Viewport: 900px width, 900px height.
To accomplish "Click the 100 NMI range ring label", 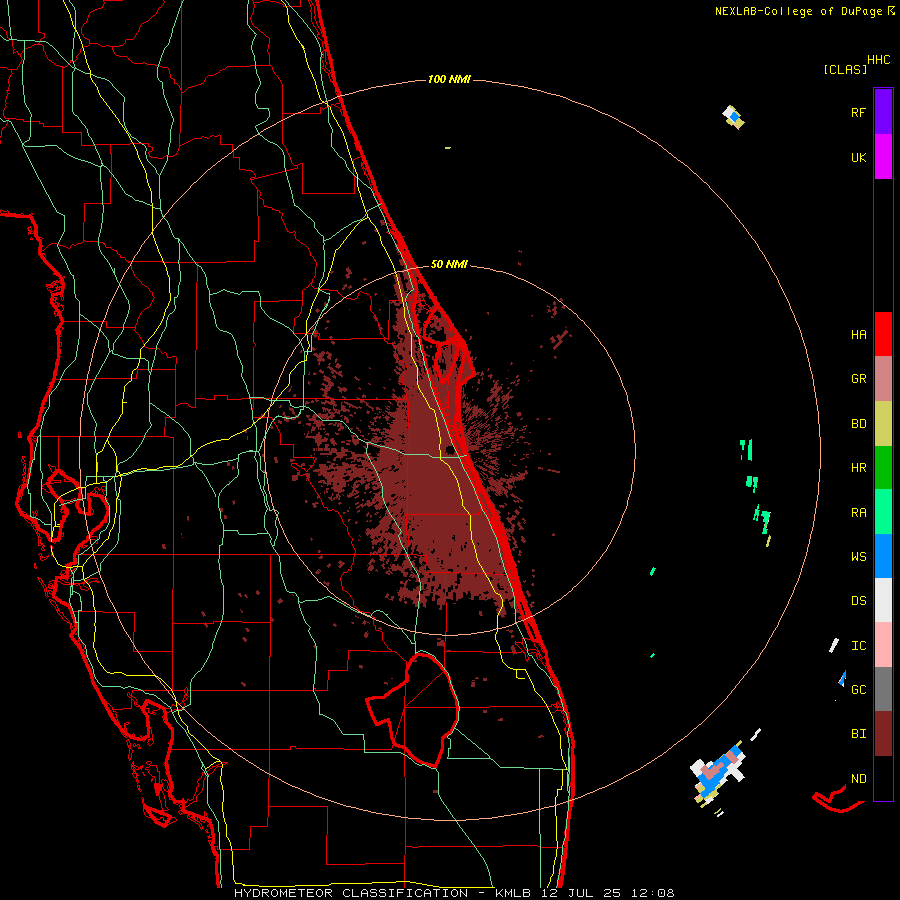I will 449,79.
